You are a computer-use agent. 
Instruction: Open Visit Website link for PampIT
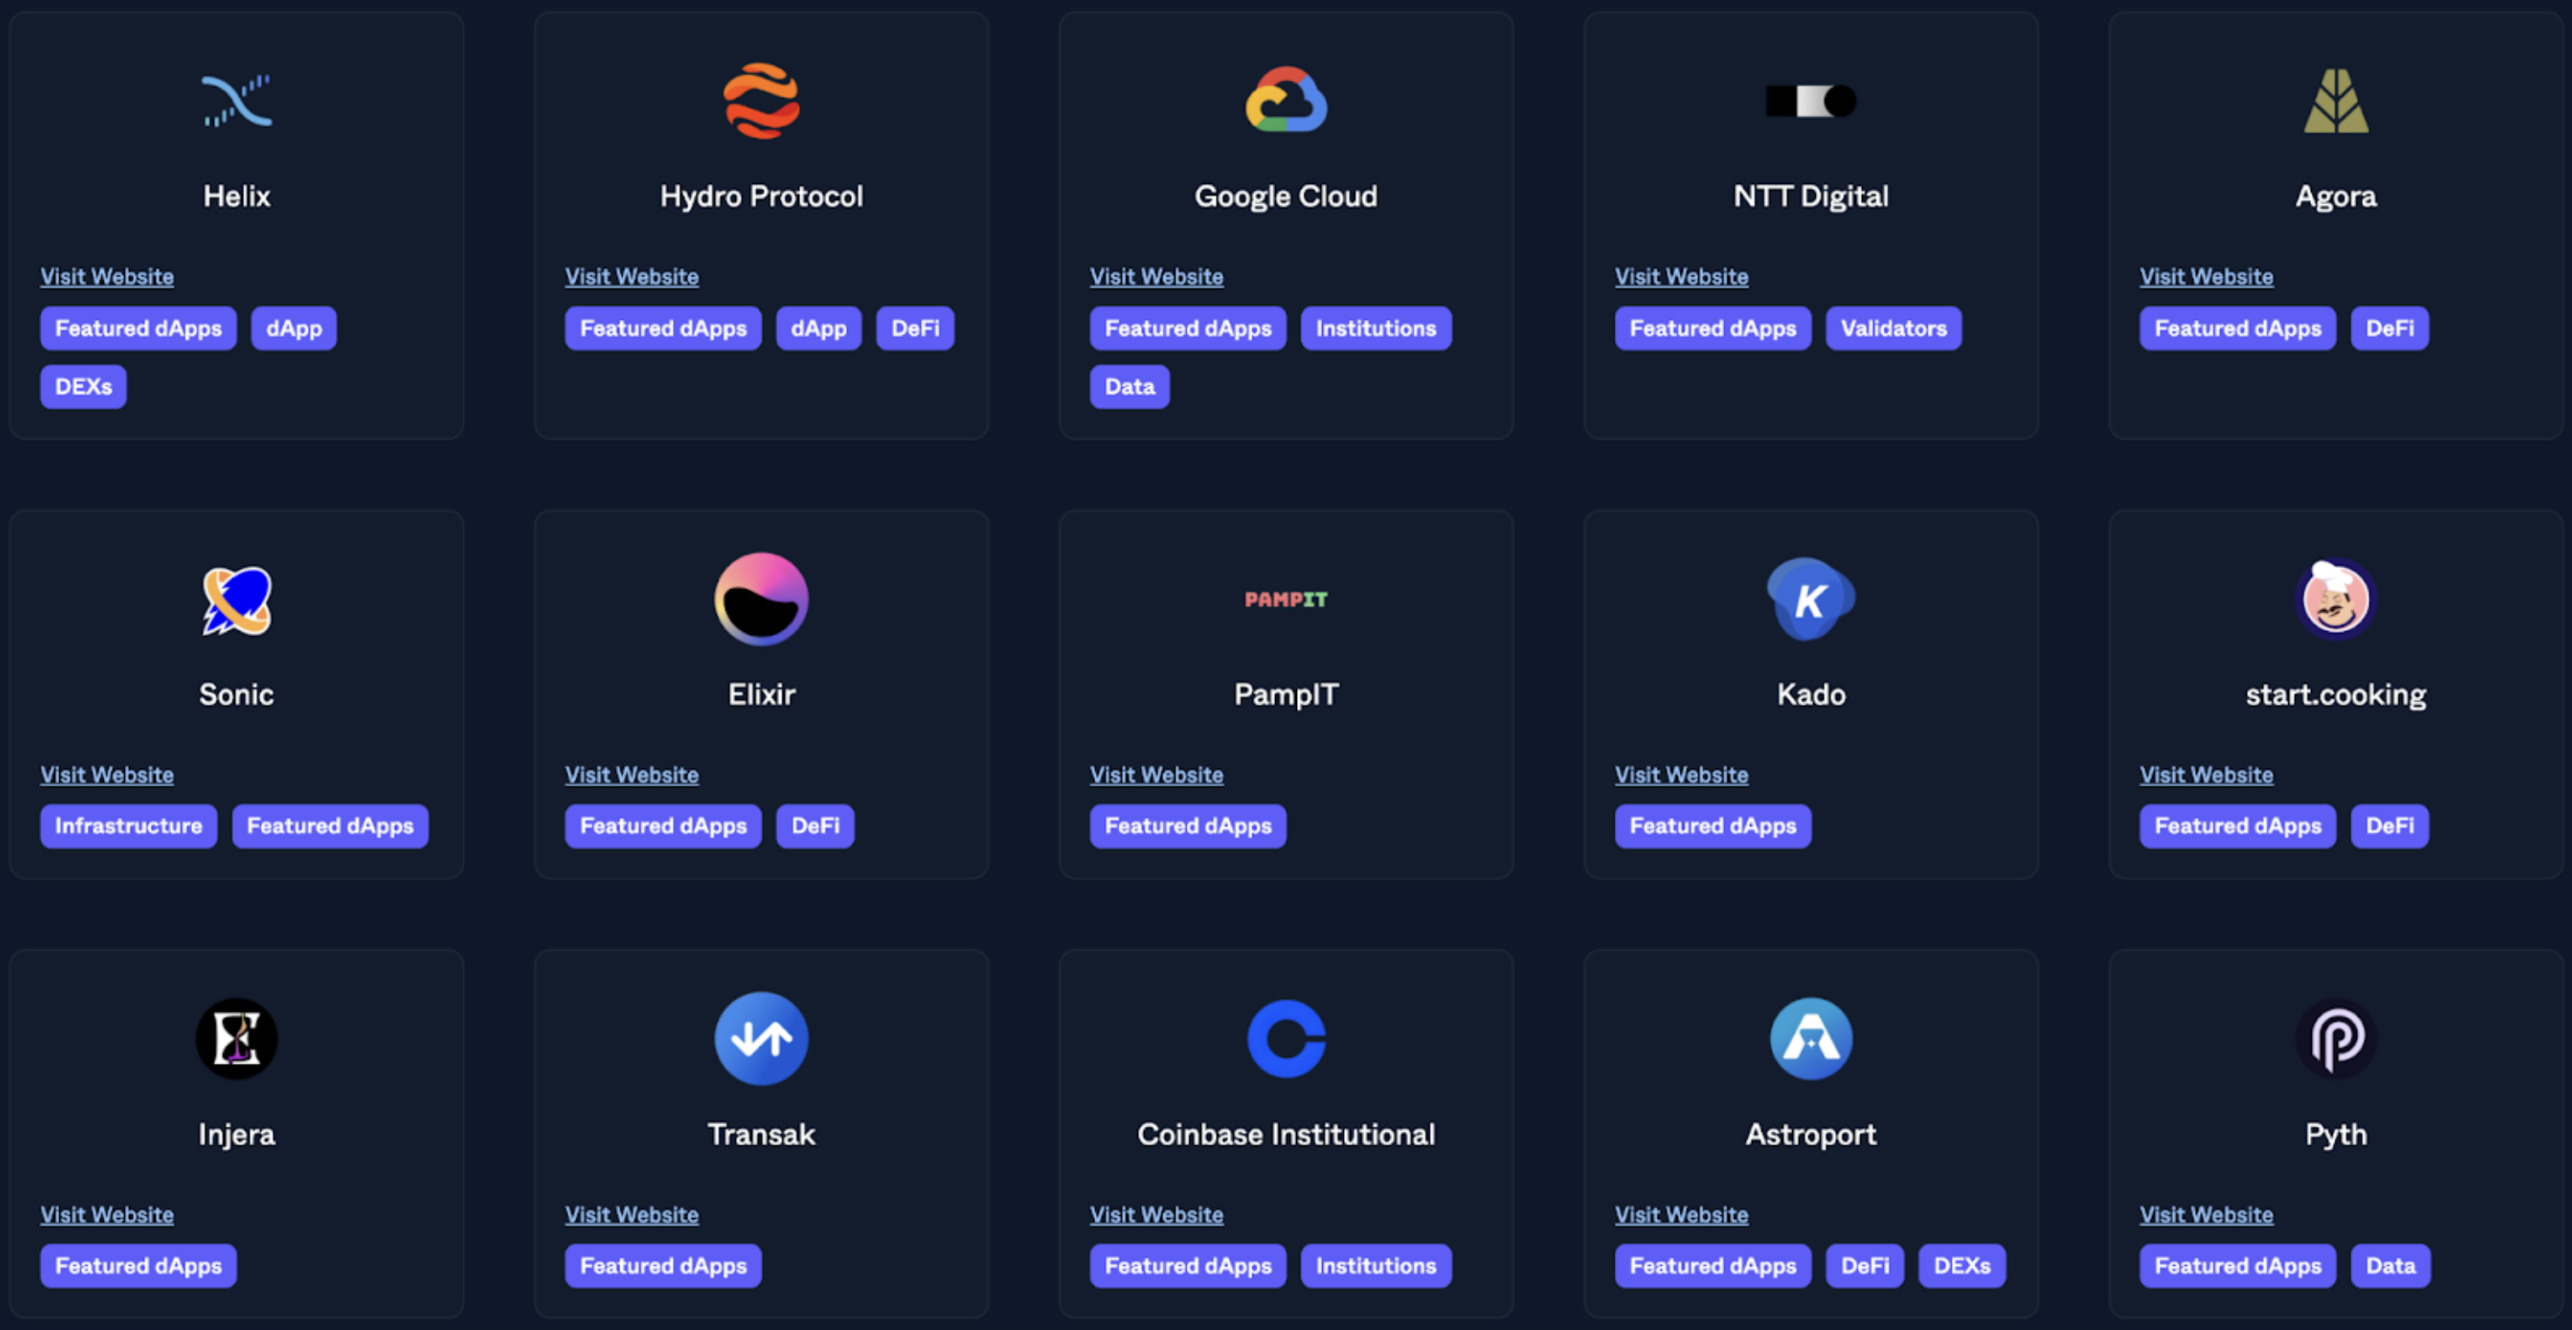point(1157,774)
